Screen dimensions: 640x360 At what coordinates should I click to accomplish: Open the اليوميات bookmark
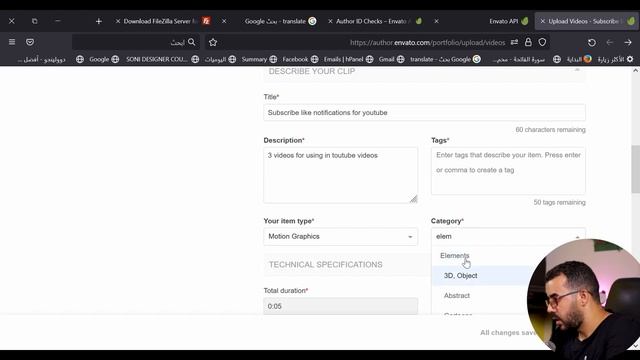point(220,59)
